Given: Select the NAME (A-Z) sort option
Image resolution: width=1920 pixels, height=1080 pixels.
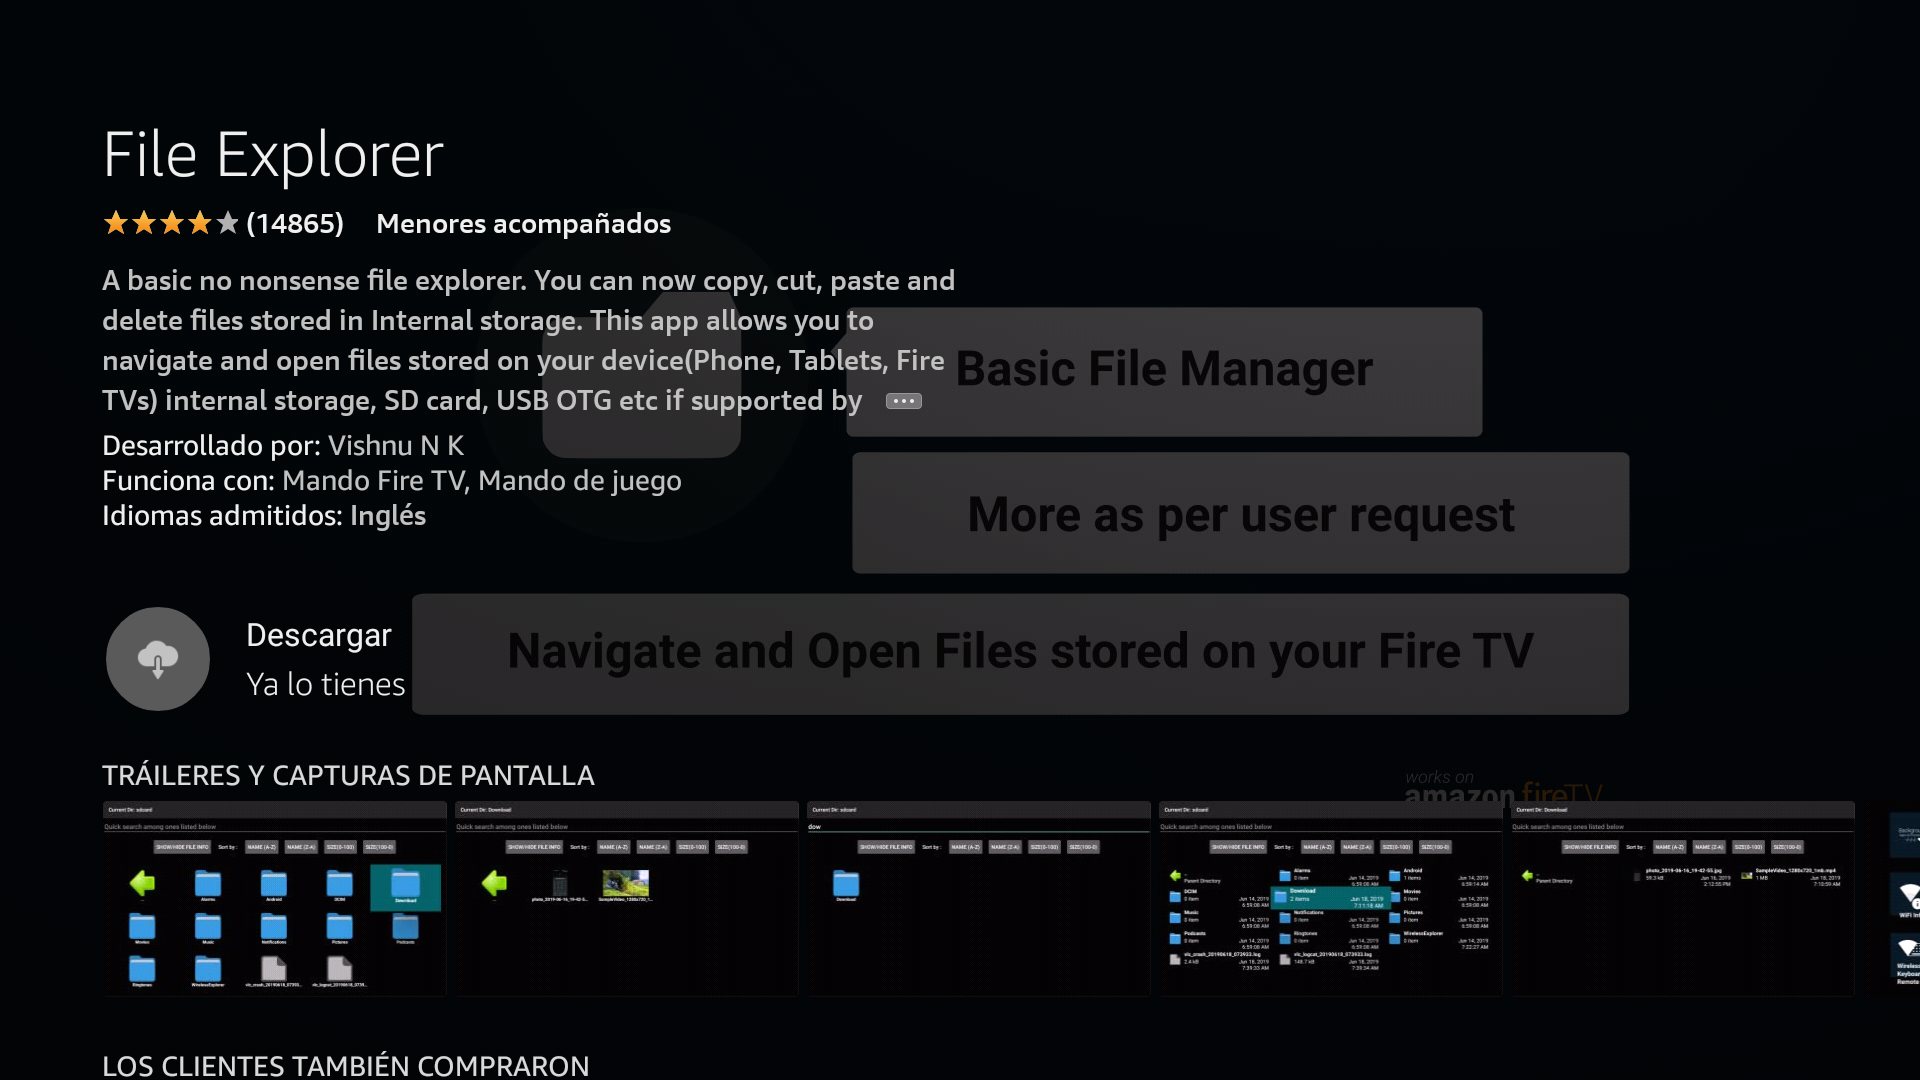Looking at the screenshot, I should (261, 847).
